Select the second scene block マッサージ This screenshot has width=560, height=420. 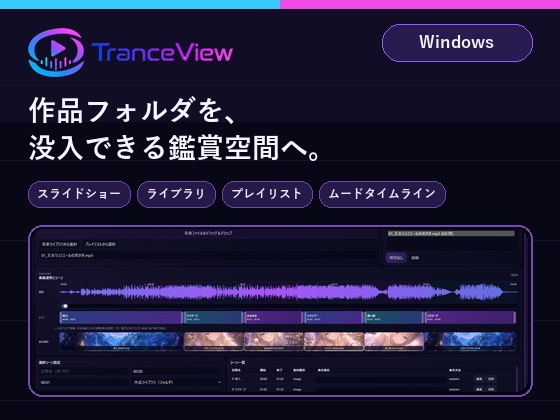tap(213, 318)
